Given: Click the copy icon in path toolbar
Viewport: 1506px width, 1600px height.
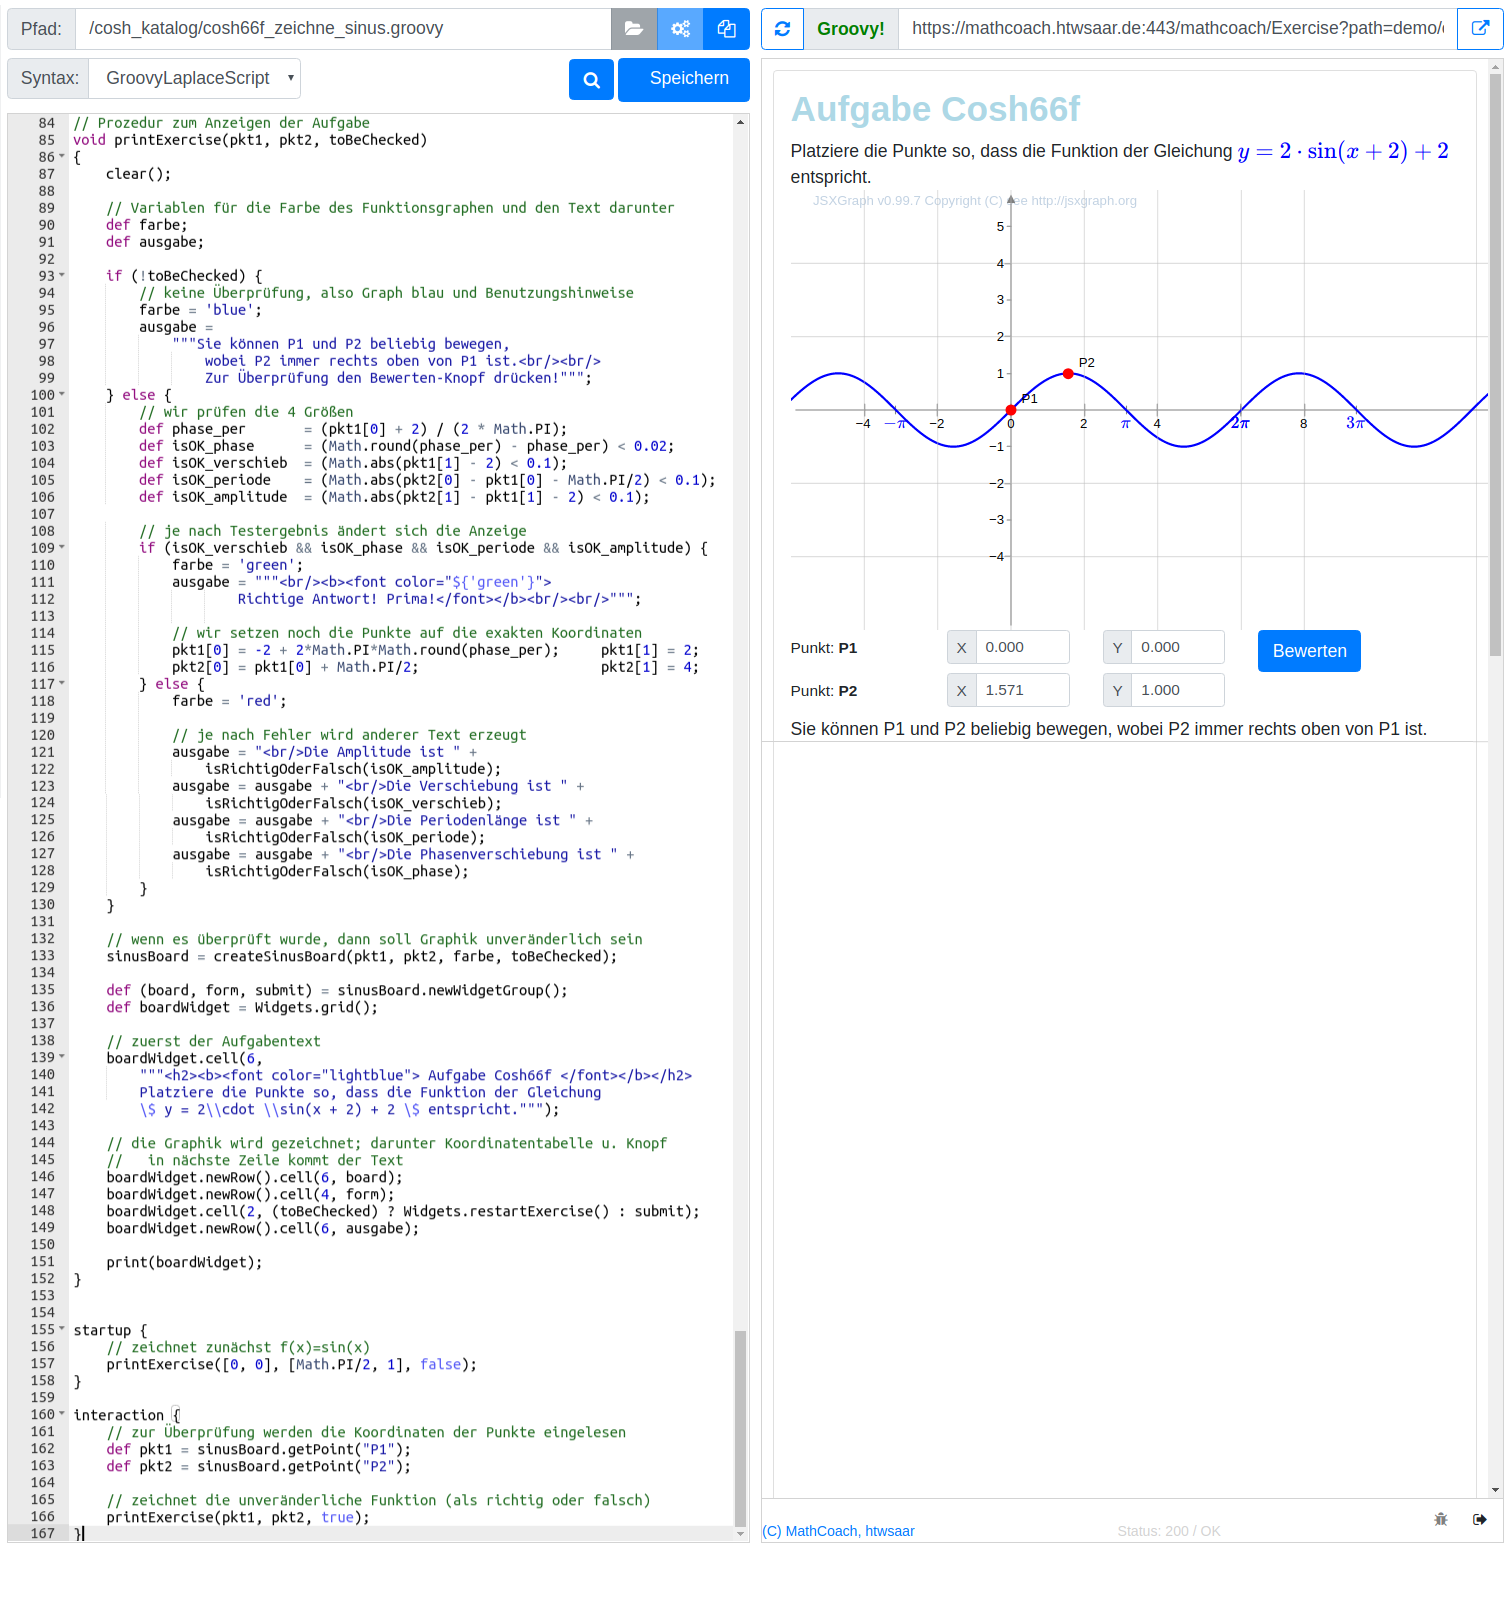Looking at the screenshot, I should coord(726,29).
